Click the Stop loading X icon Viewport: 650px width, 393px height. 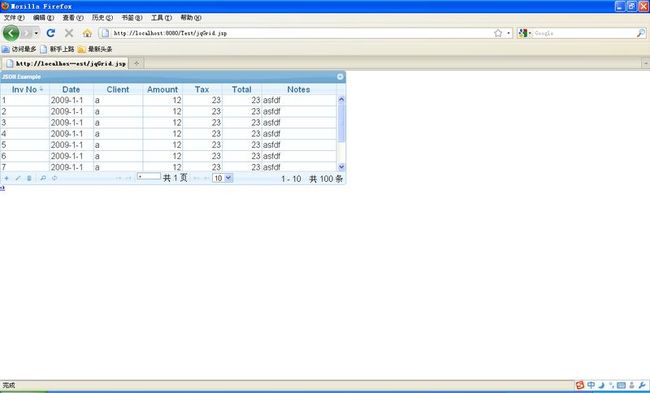(x=69, y=33)
